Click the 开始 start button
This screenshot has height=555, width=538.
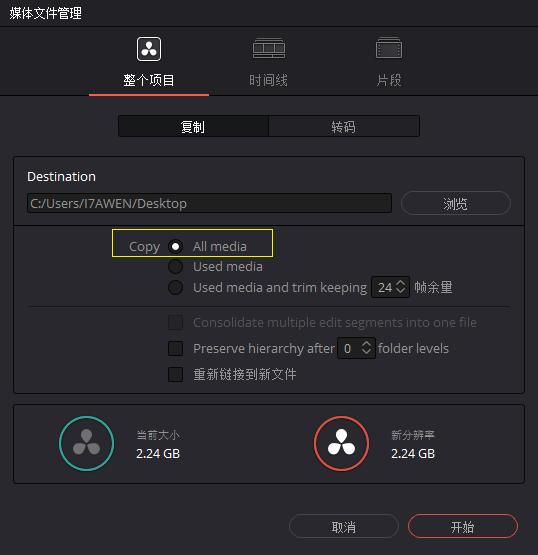(x=463, y=527)
